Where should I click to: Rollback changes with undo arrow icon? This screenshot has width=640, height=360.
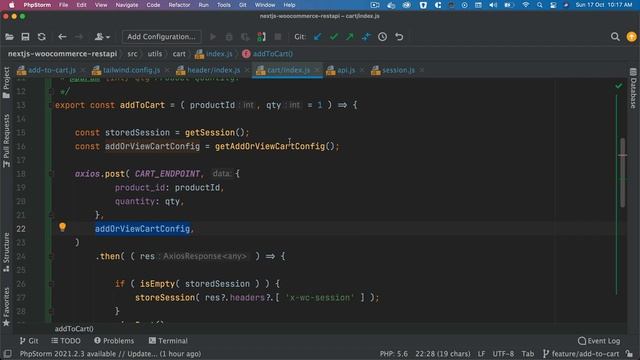pyautogui.click(x=399, y=37)
